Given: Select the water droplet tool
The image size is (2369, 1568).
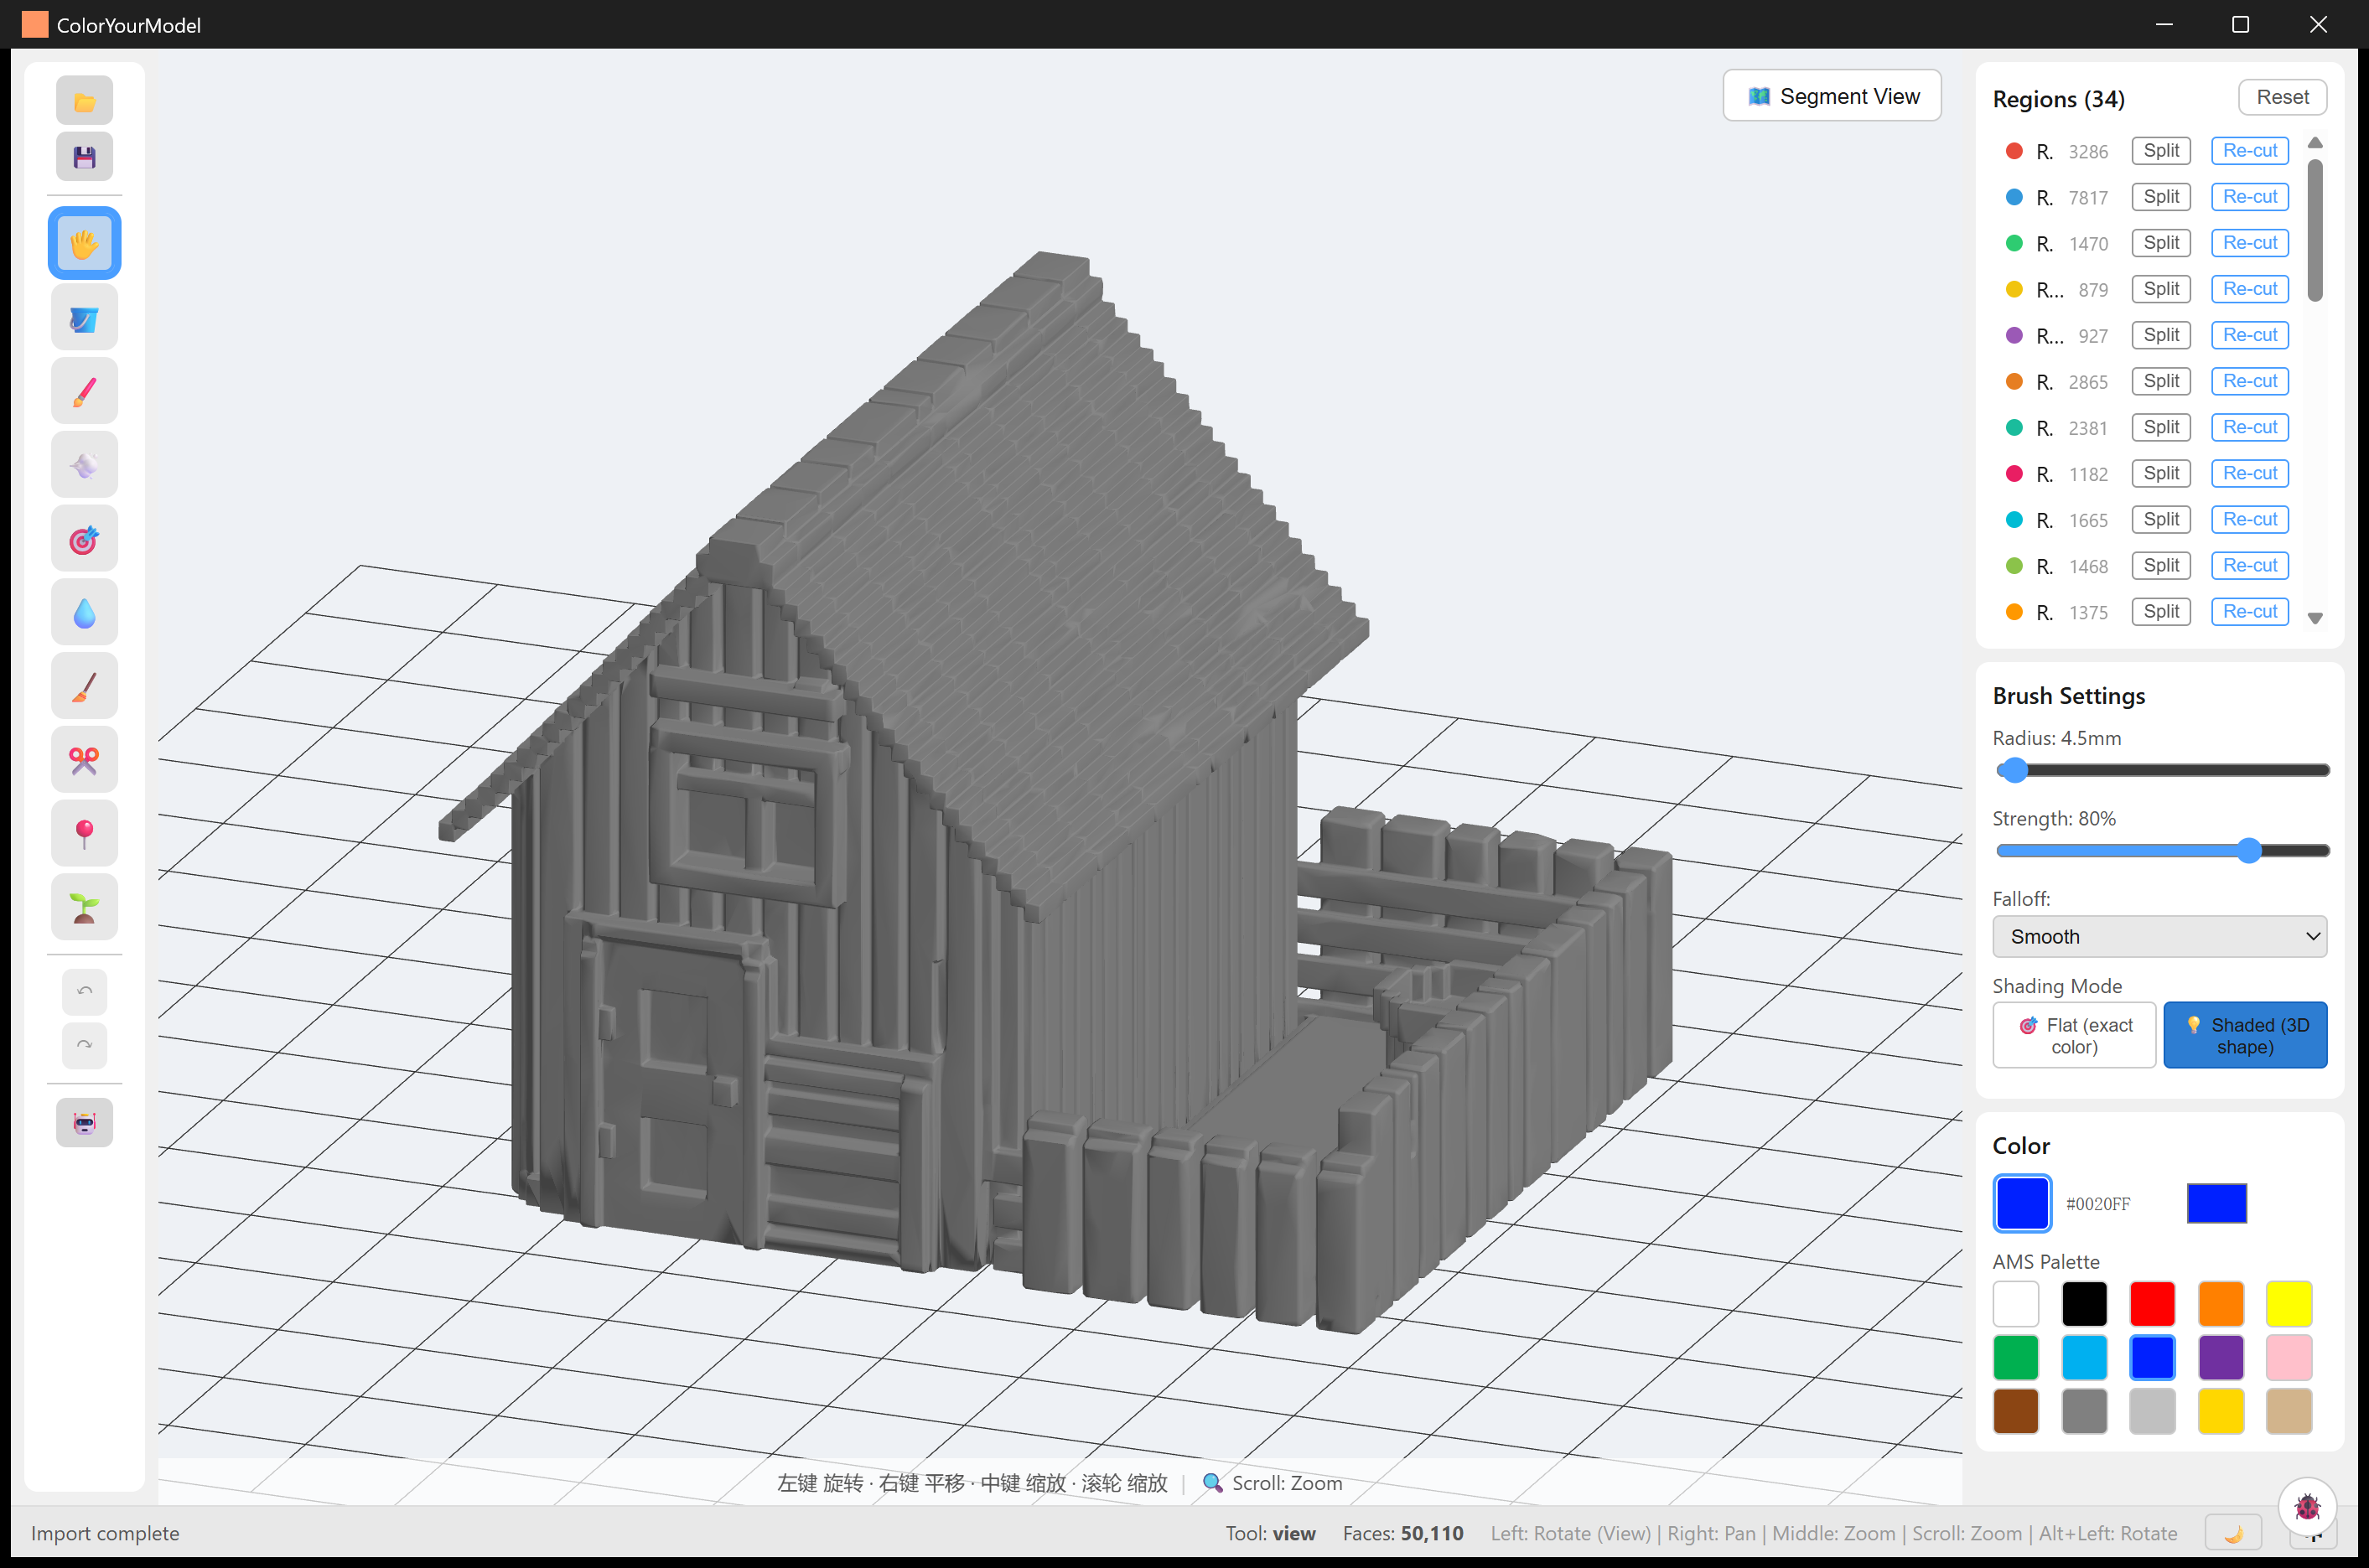Looking at the screenshot, I should point(84,613).
